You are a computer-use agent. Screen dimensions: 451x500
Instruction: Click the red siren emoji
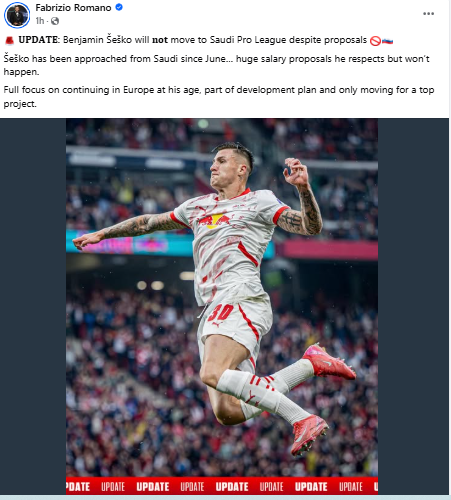pos(9,41)
